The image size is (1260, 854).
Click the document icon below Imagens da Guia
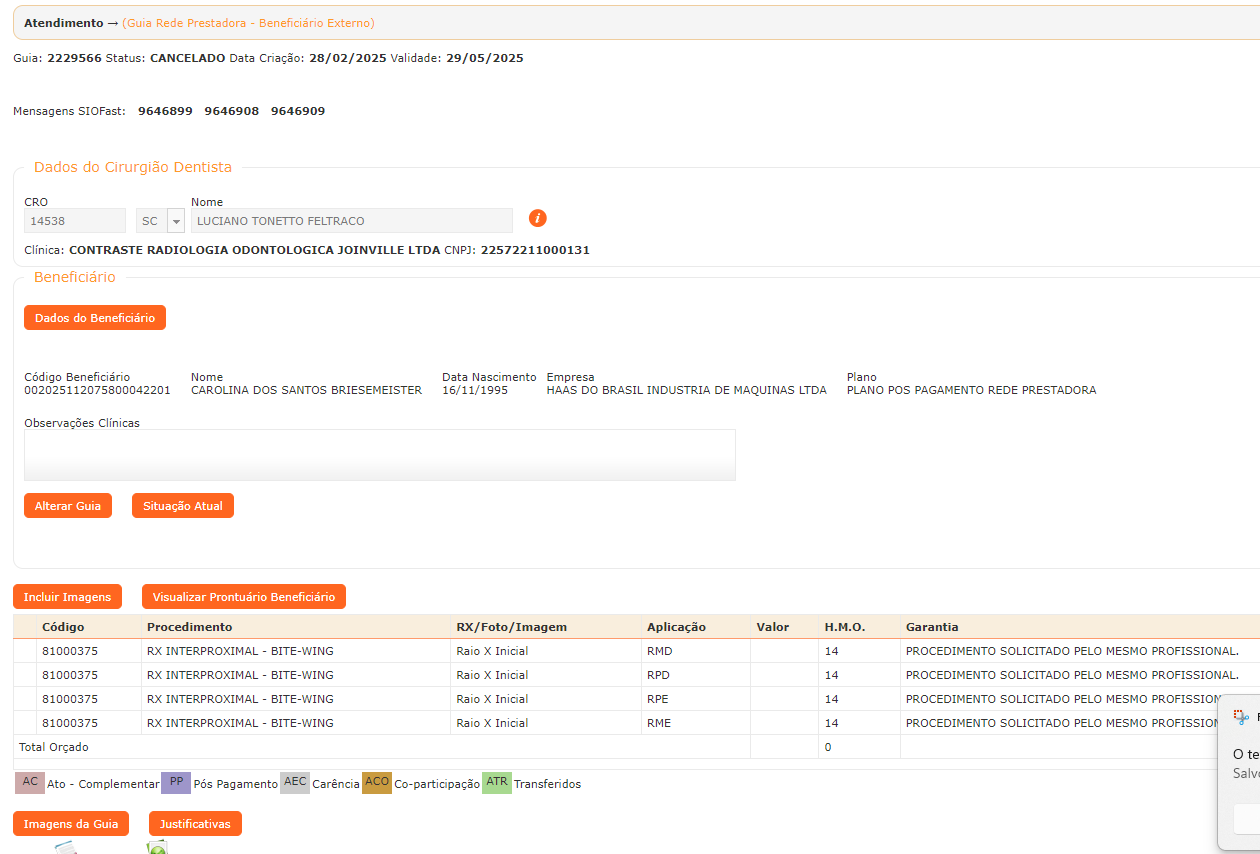point(66,848)
